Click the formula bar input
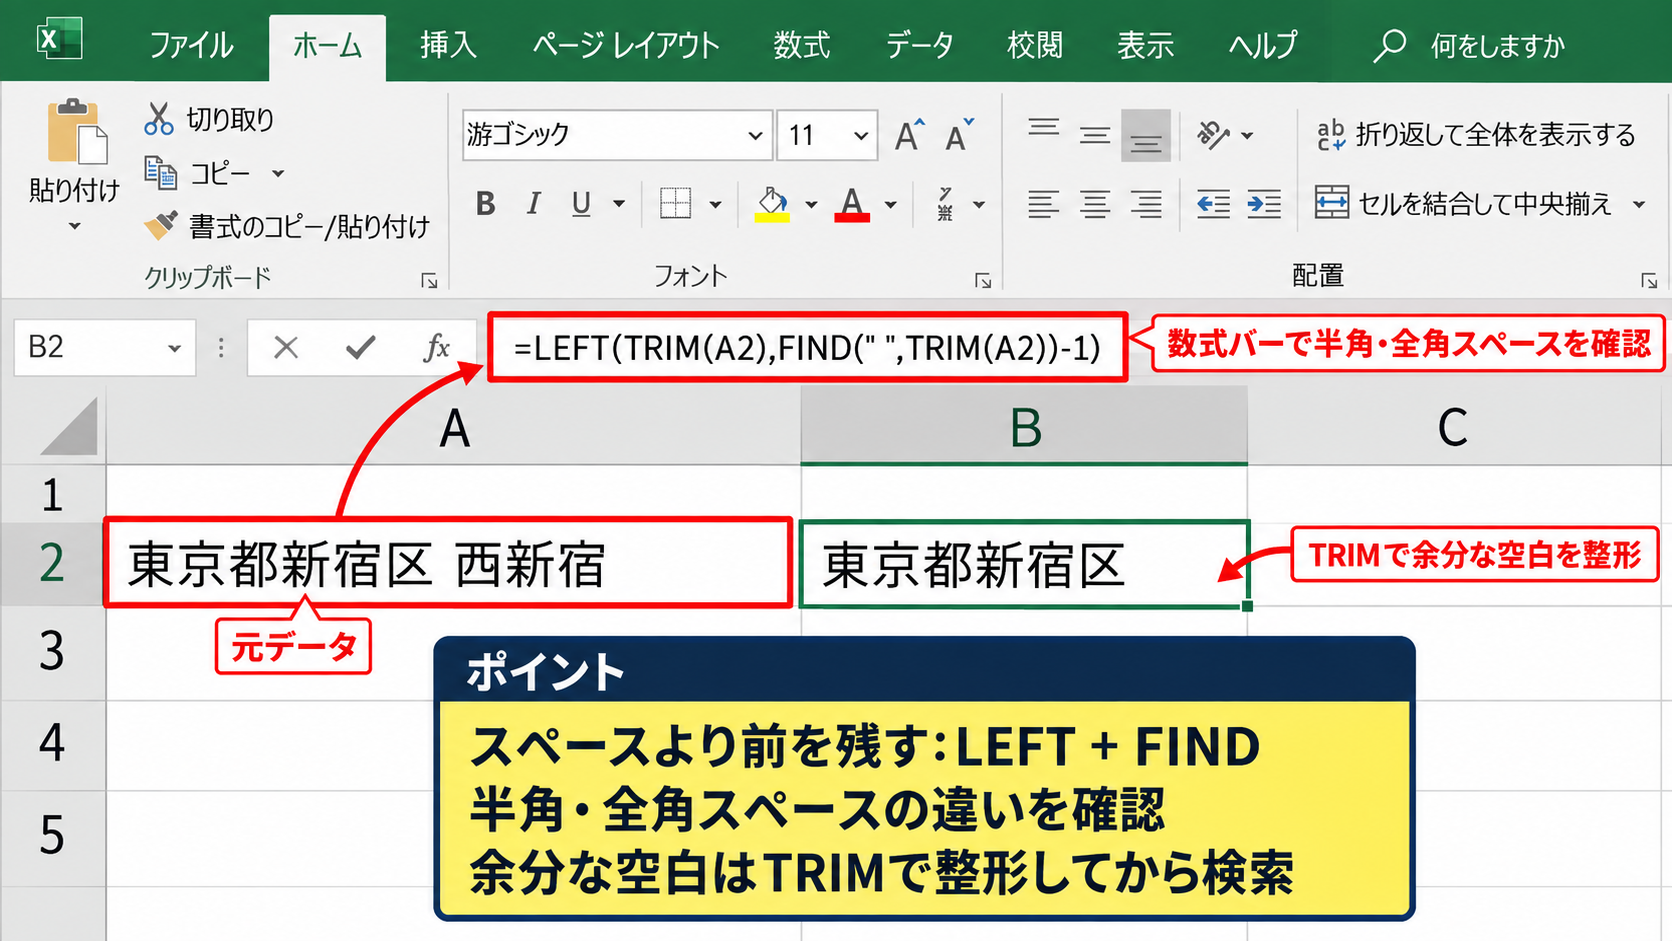 click(x=807, y=347)
